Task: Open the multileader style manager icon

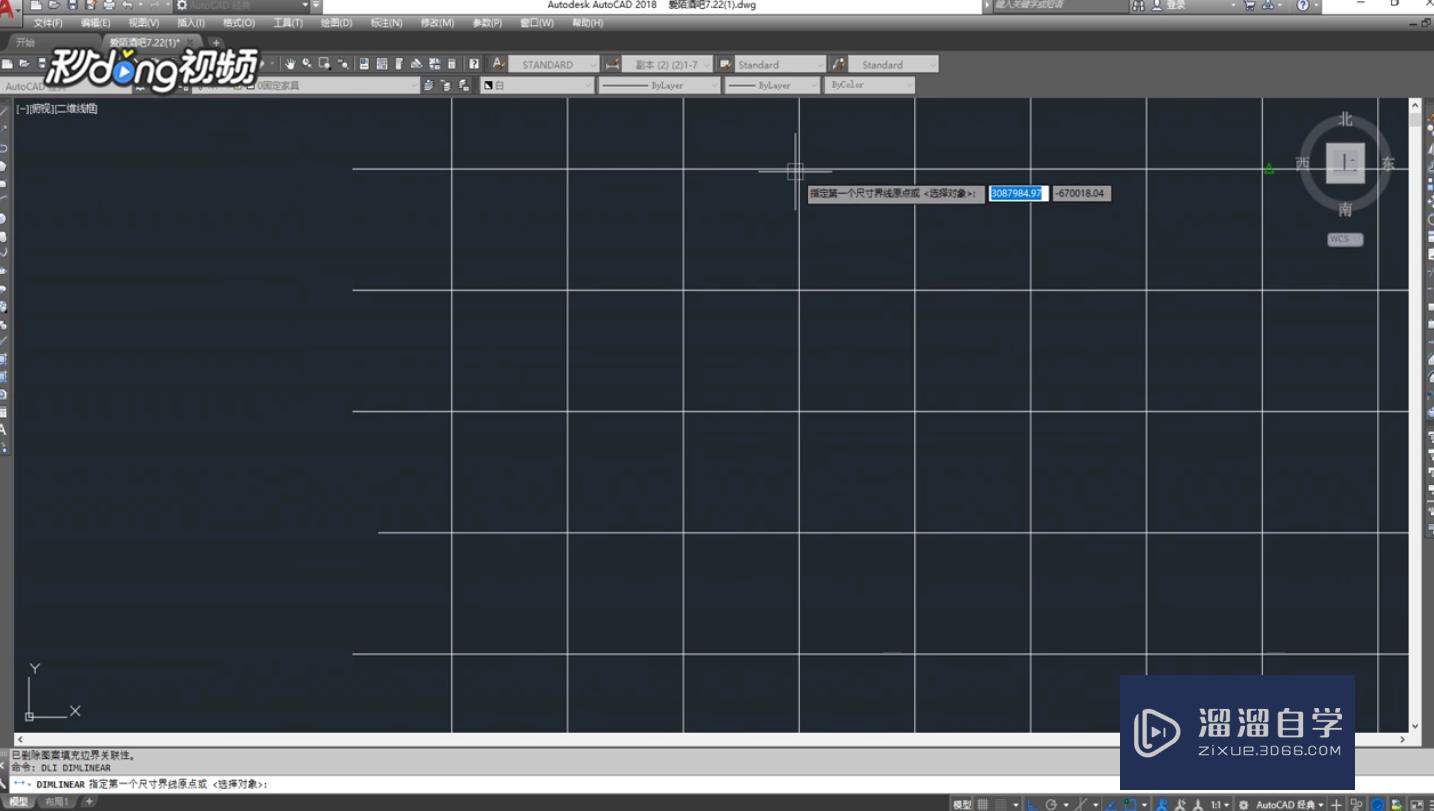Action: pyautogui.click(x=838, y=64)
